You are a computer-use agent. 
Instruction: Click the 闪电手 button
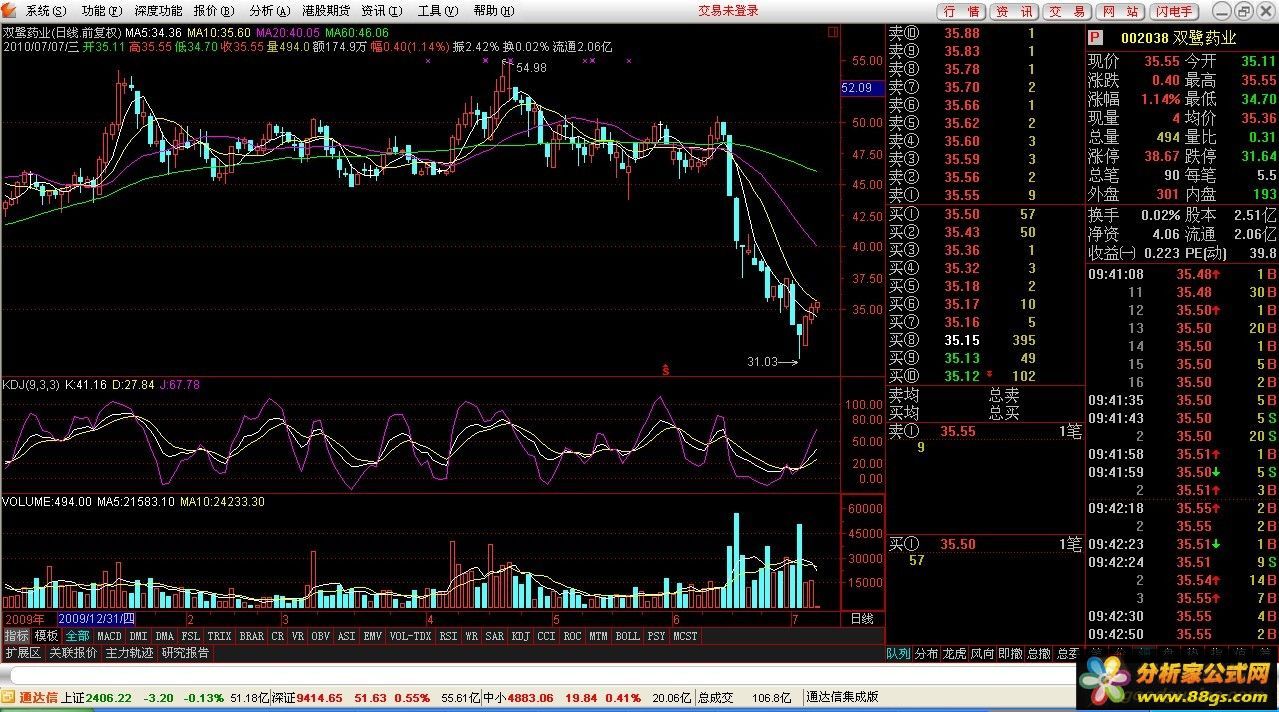coord(1173,12)
